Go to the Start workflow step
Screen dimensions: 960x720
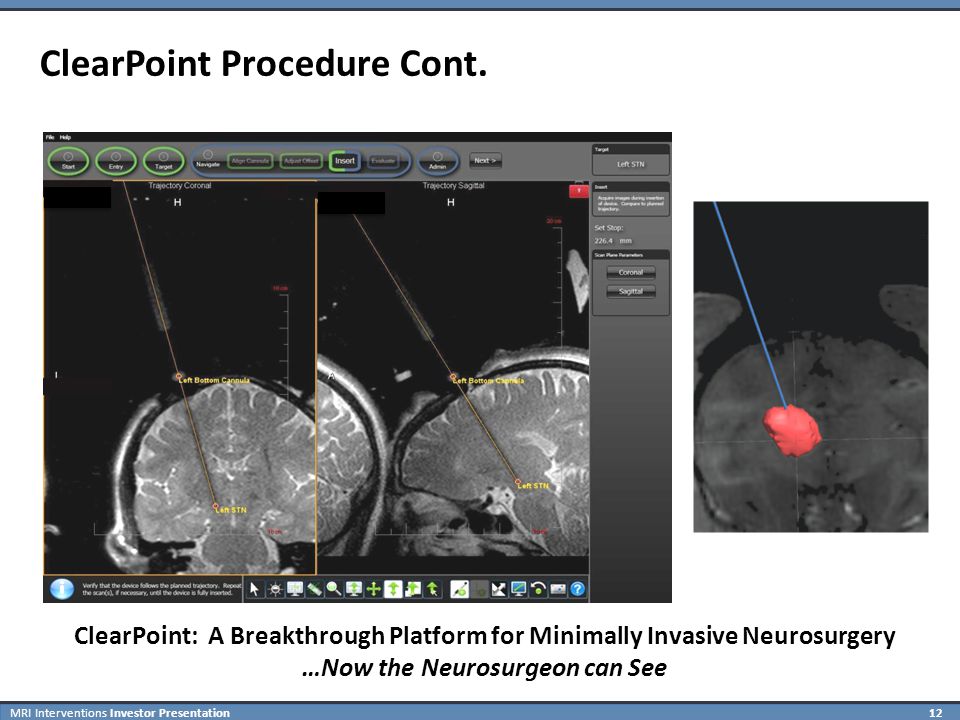(69, 161)
